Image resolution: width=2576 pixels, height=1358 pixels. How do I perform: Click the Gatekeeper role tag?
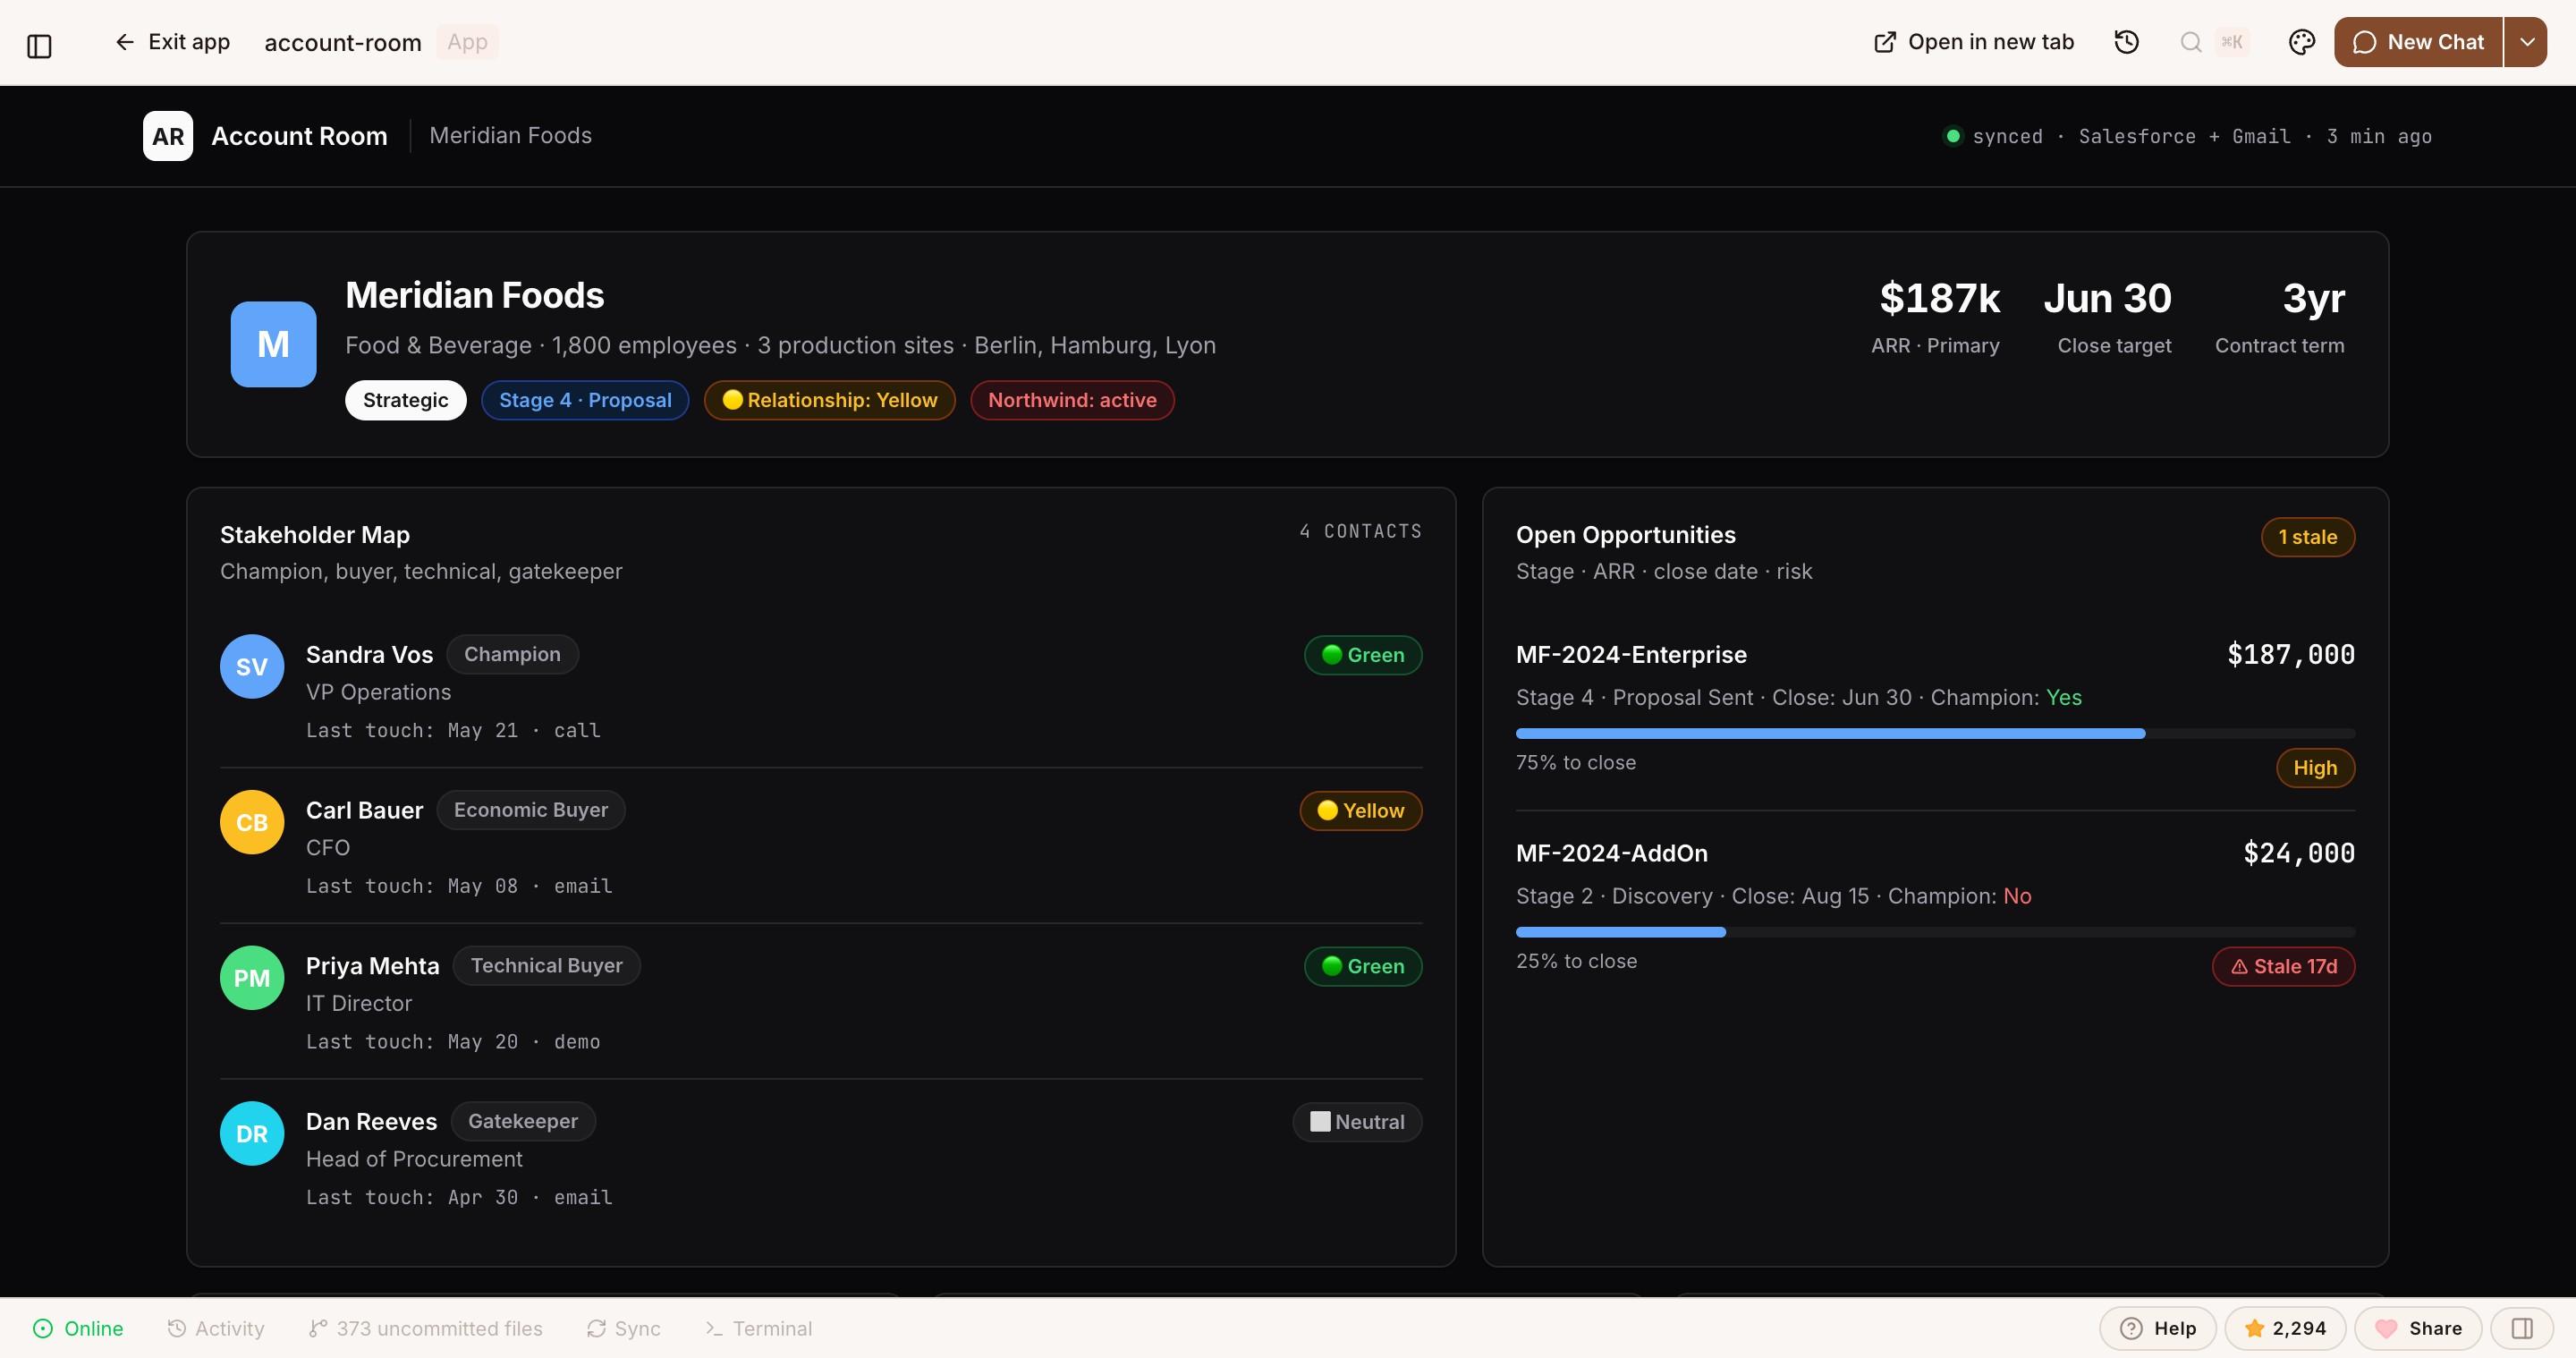click(x=523, y=1121)
